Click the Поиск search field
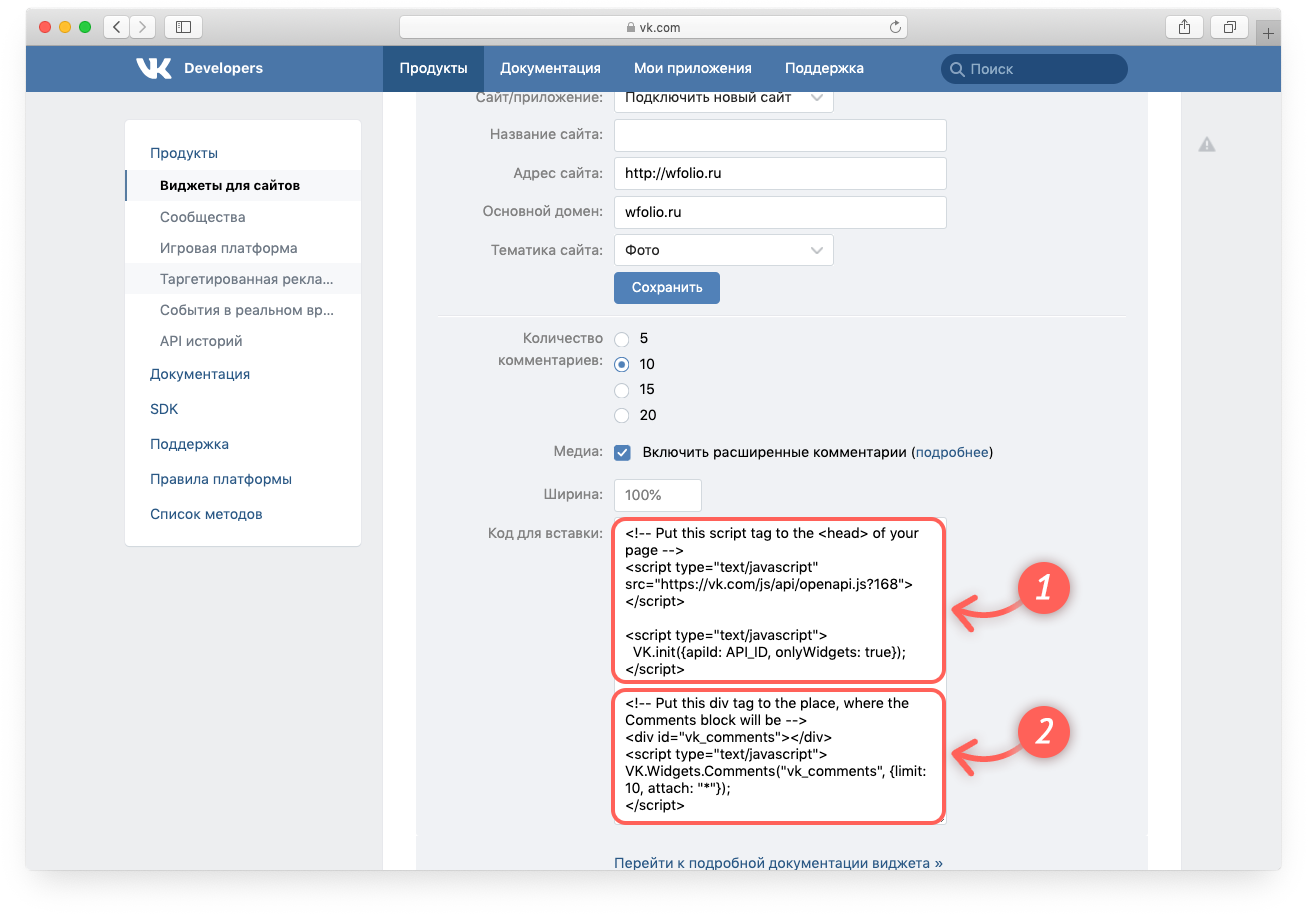The width and height of the screenshot is (1308, 914). click(1034, 69)
